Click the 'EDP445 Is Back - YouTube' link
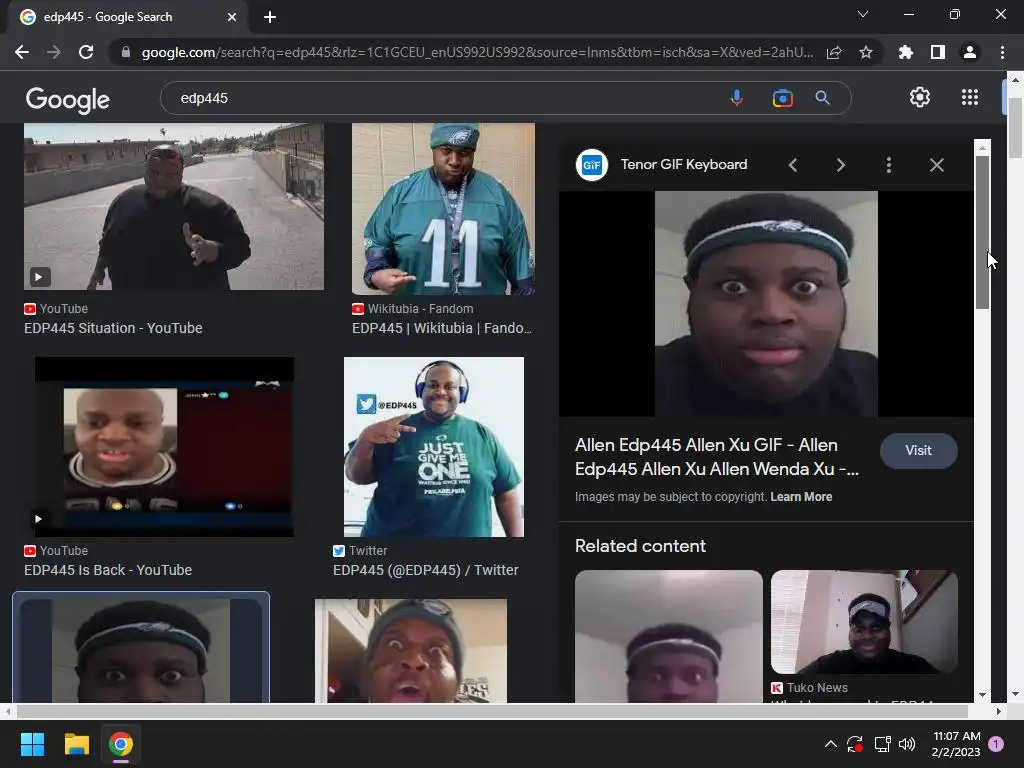This screenshot has width=1024, height=768. 108,570
